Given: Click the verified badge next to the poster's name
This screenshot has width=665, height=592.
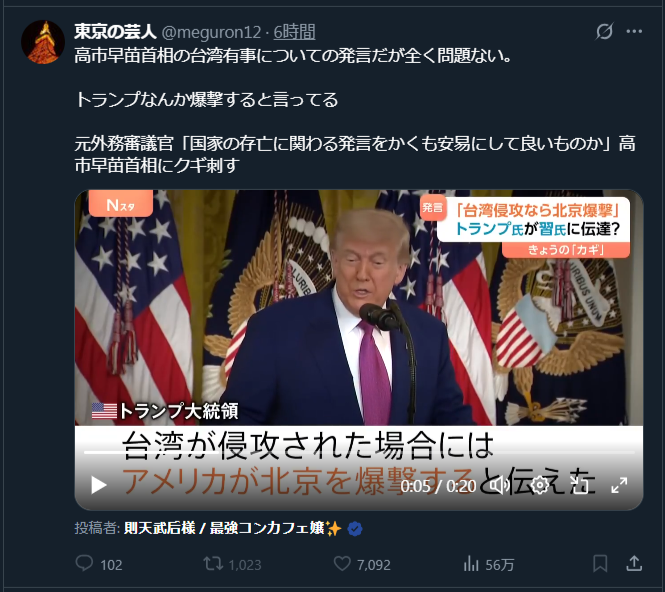Looking at the screenshot, I should (x=355, y=529).
